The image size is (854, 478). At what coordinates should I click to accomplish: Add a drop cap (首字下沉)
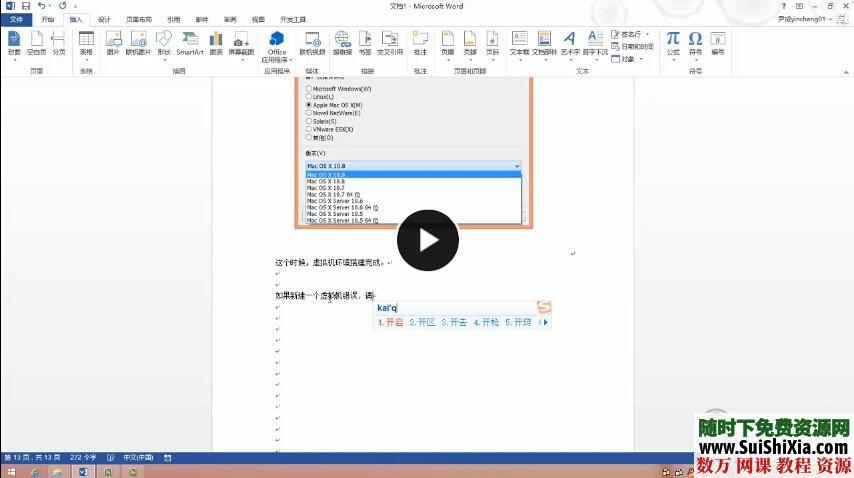pos(595,44)
